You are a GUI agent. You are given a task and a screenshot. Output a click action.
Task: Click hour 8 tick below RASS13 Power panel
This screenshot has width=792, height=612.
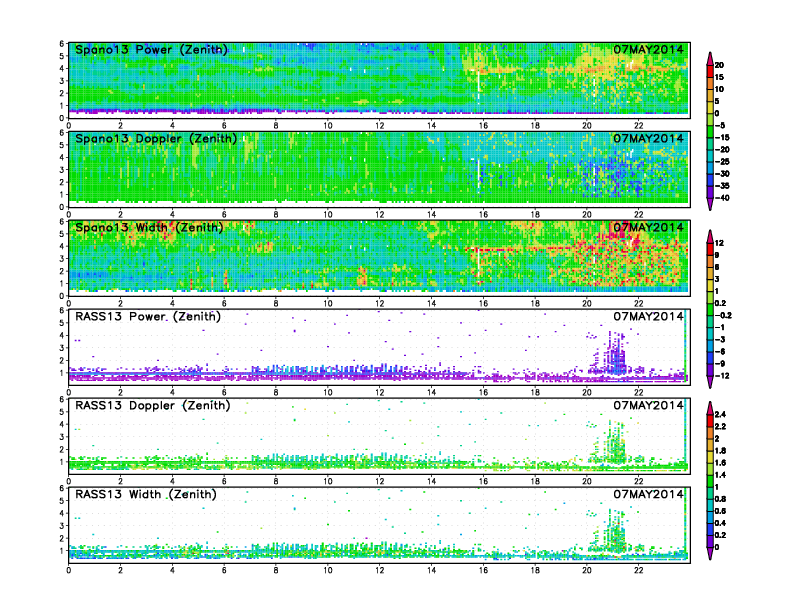pos(276,392)
